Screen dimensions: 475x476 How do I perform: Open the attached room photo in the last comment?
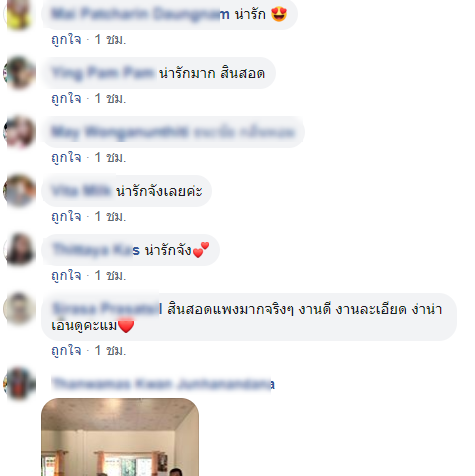(x=120, y=437)
